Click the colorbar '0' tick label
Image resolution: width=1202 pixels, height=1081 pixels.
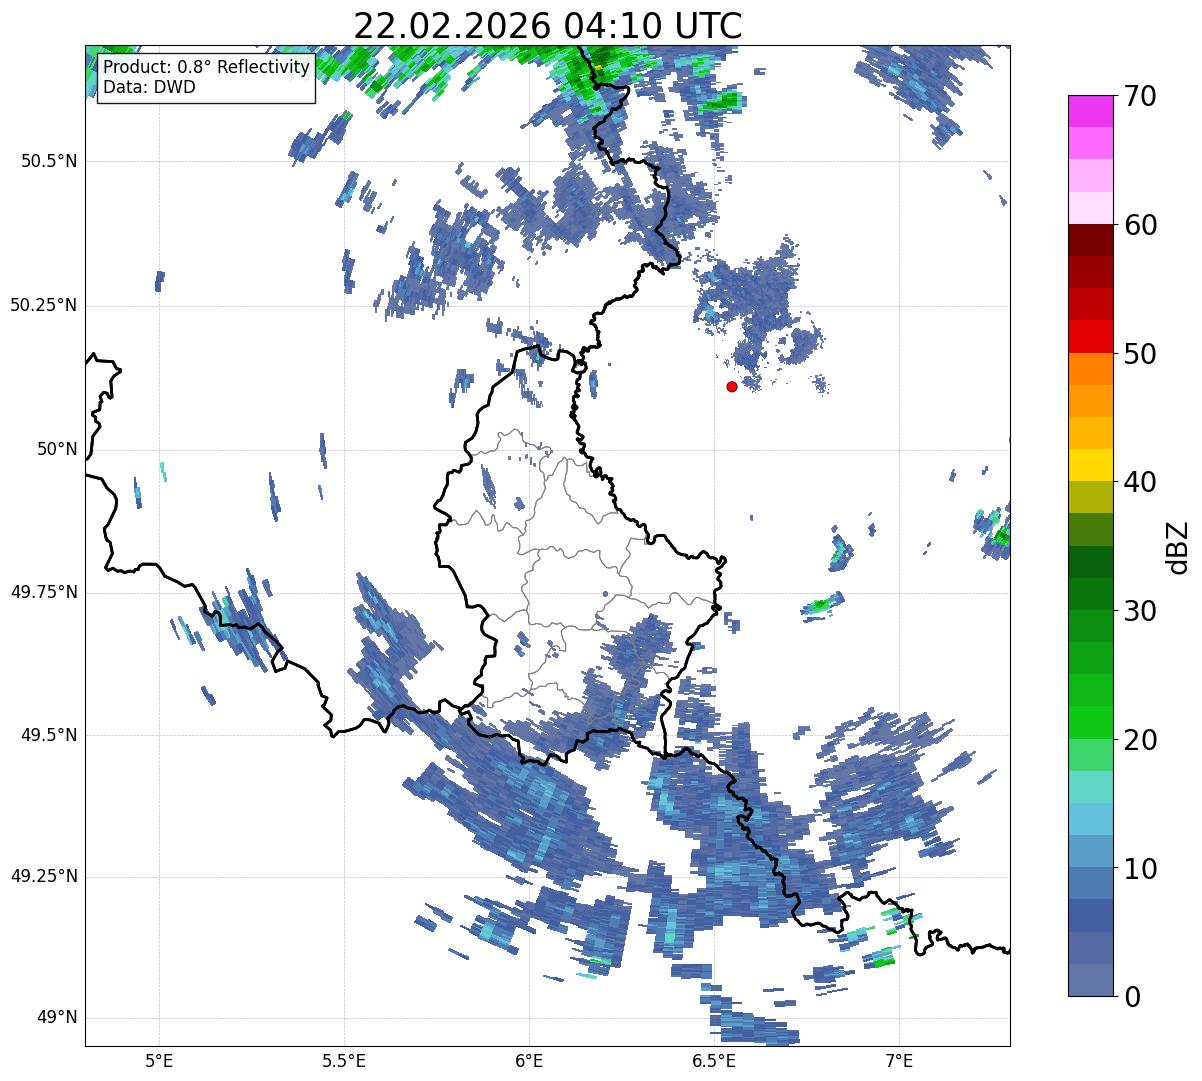coord(1132,997)
